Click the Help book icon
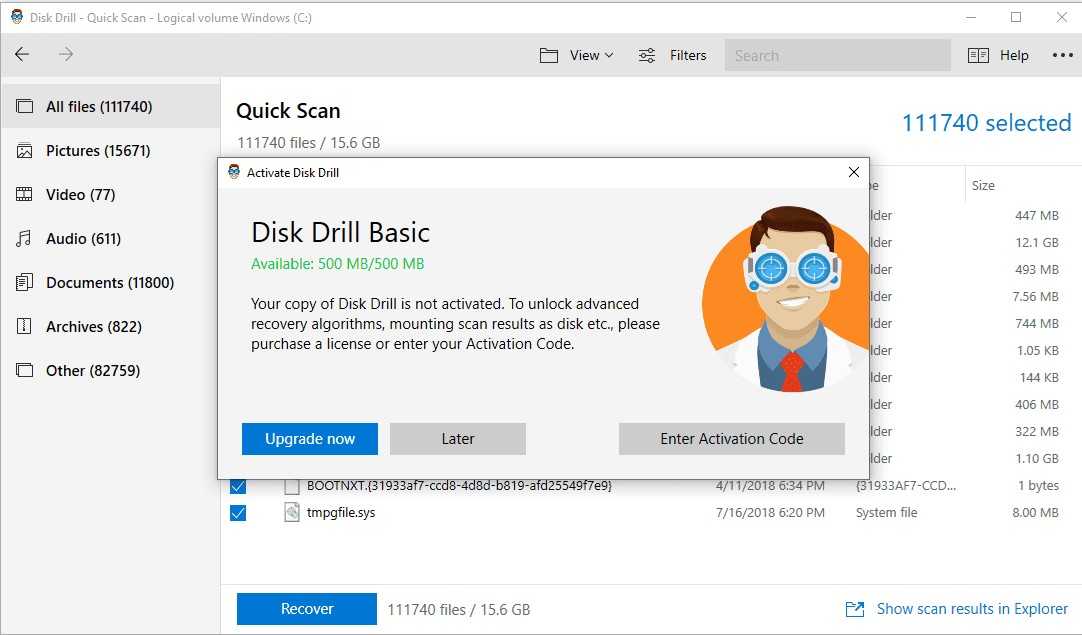Viewport: 1082px width, 635px height. (x=978, y=55)
